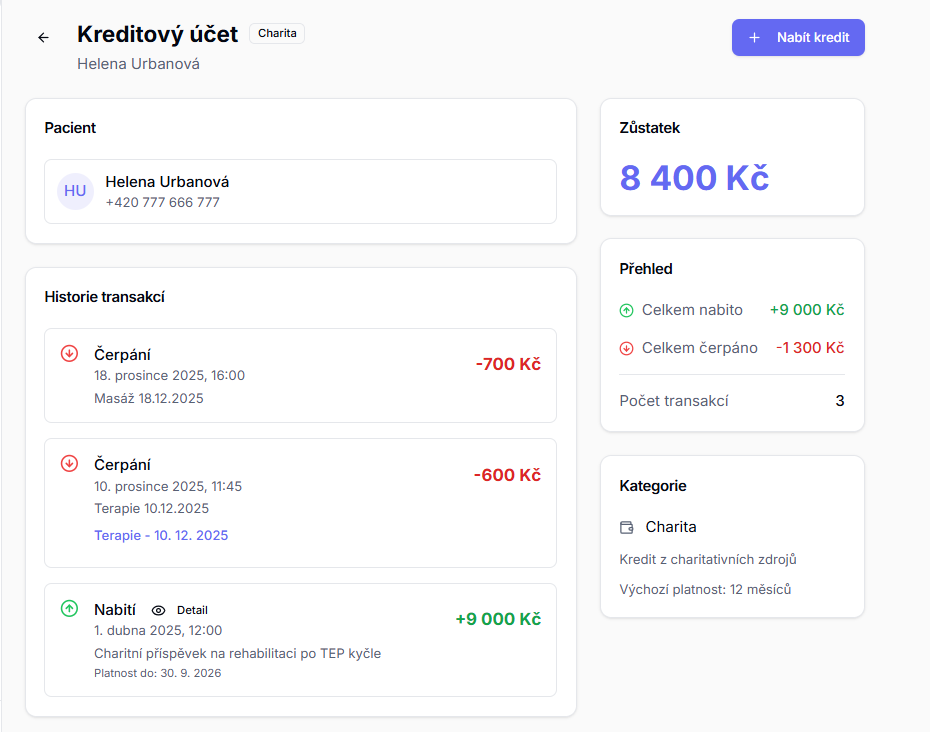
Task: Click the 8 400 Kč balance amount
Action: [694, 178]
